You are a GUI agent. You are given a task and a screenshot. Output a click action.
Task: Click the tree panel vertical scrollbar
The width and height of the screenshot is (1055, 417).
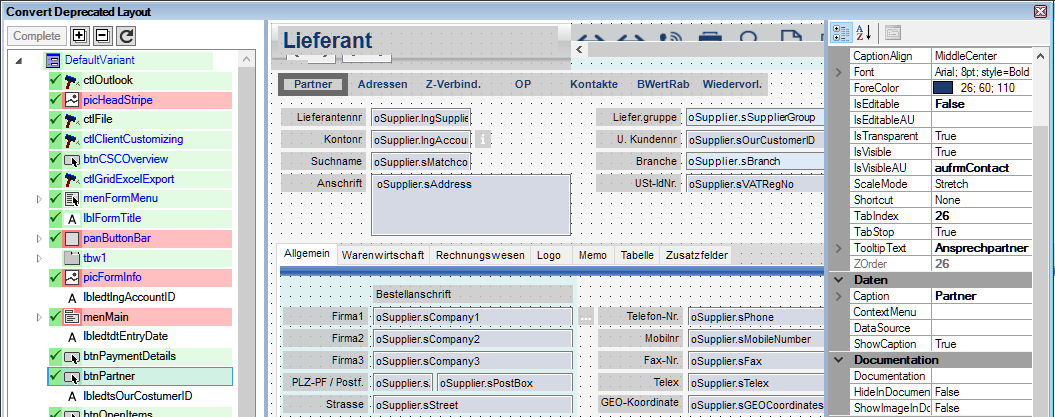click(248, 235)
